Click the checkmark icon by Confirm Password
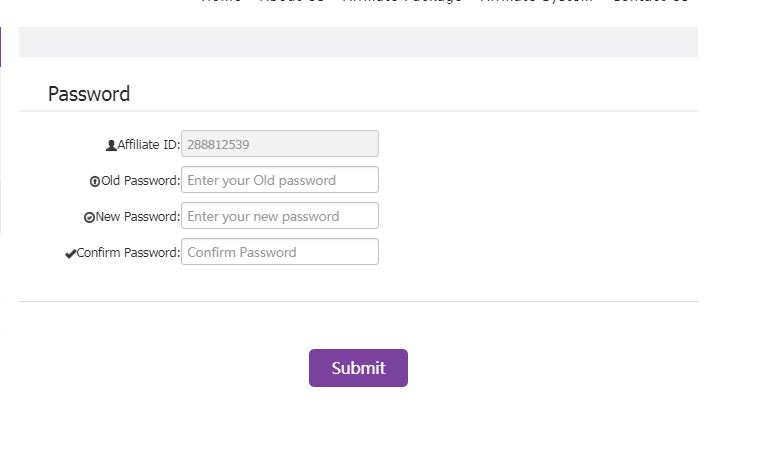767x449 pixels. pos(70,253)
